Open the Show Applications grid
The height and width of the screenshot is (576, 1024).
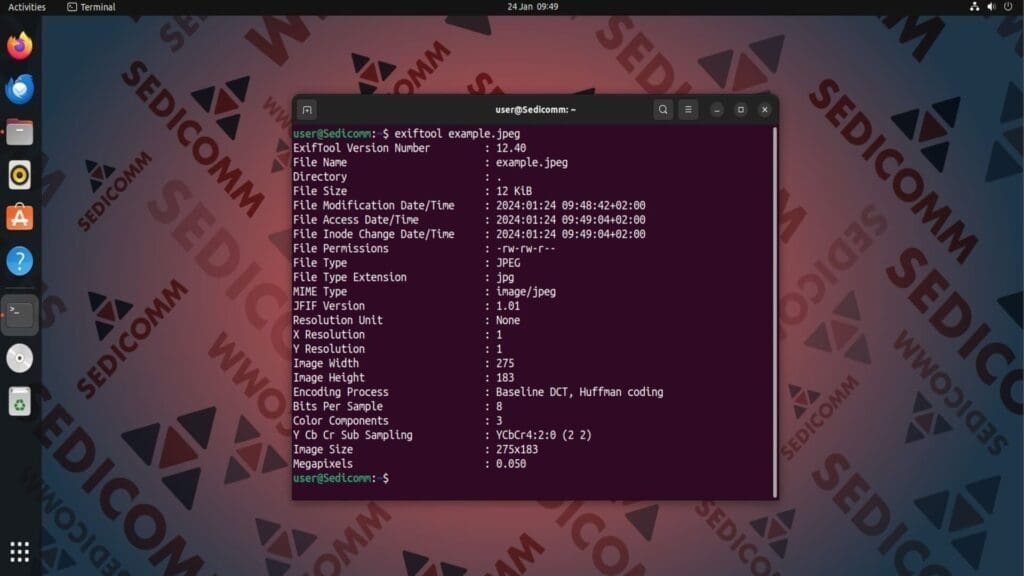tap(18, 551)
